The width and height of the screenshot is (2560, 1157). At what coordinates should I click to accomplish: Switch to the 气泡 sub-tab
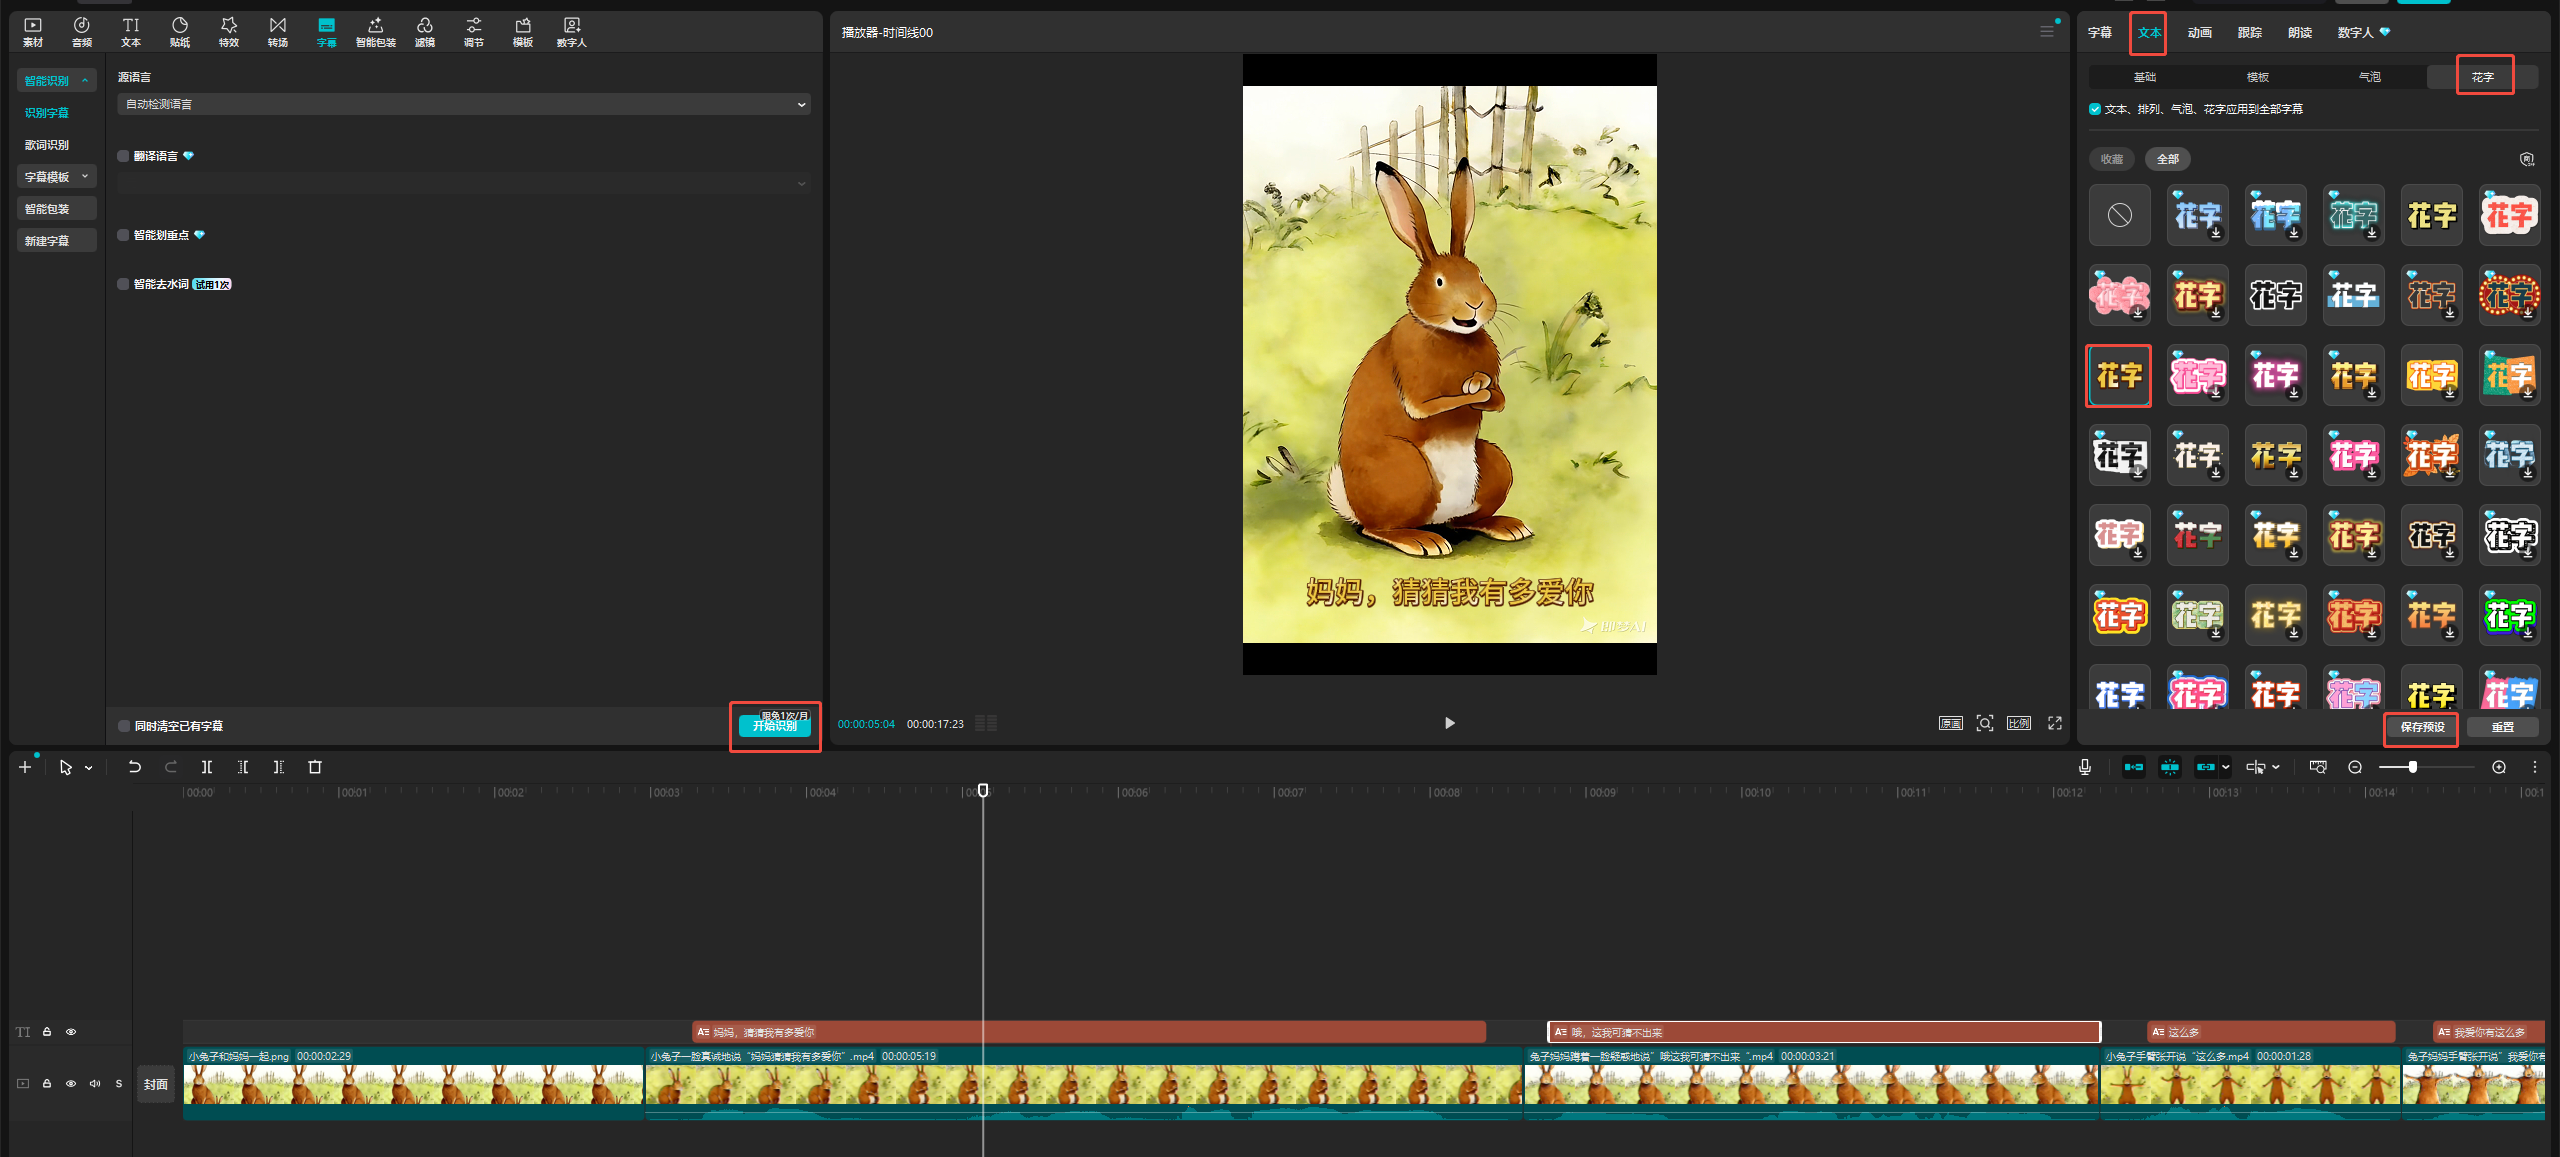click(x=2370, y=77)
